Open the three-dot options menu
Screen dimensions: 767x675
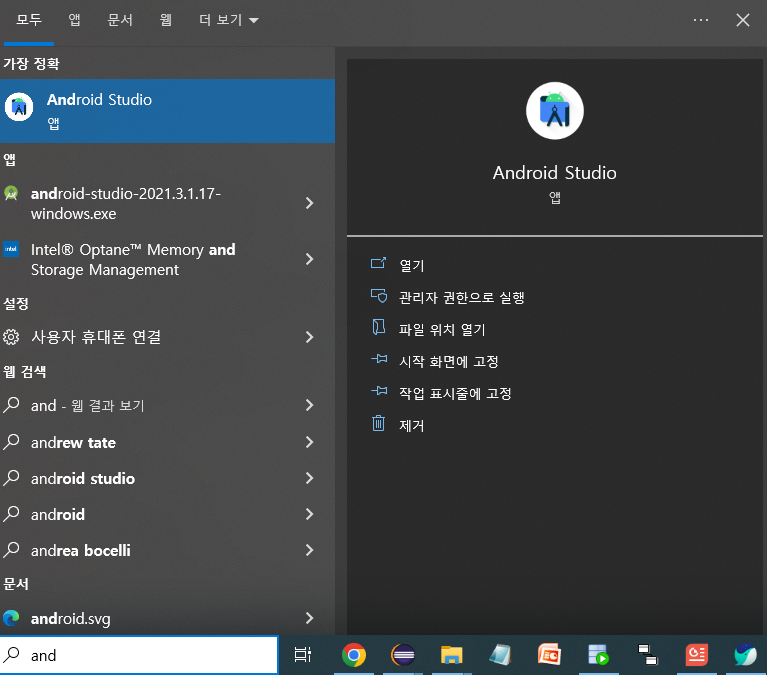700,20
